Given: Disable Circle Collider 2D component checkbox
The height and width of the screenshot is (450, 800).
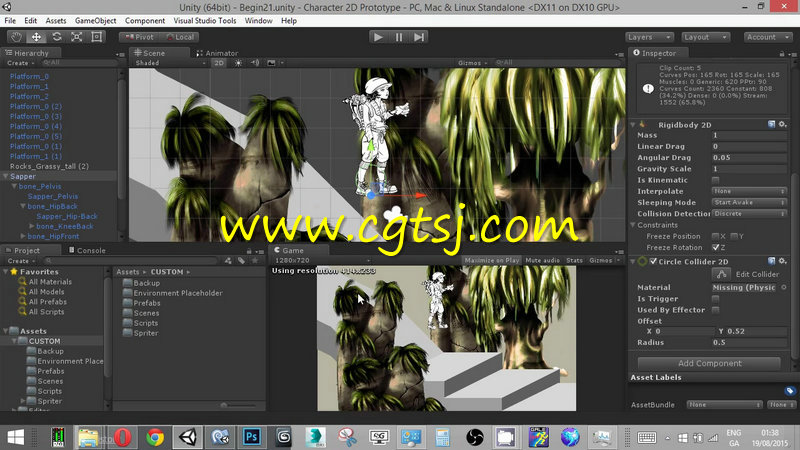Looking at the screenshot, I should (x=653, y=261).
